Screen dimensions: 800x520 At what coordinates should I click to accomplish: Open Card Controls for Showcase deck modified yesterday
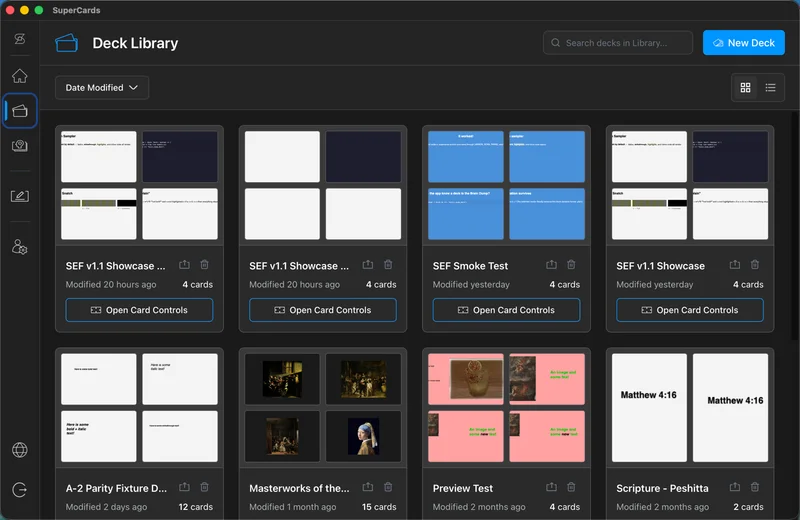690,310
